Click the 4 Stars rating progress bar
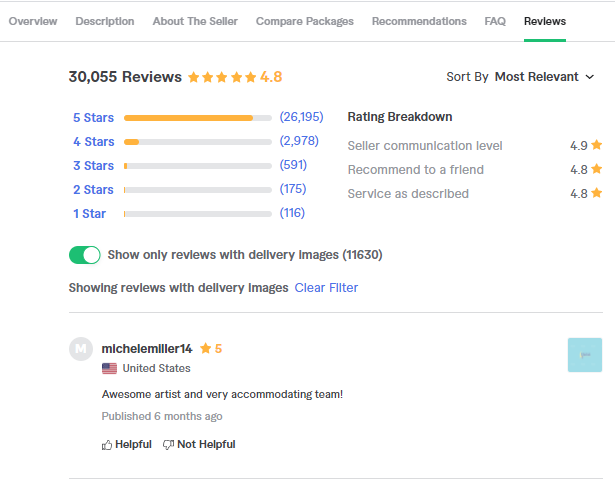This screenshot has width=615, height=483. click(198, 142)
